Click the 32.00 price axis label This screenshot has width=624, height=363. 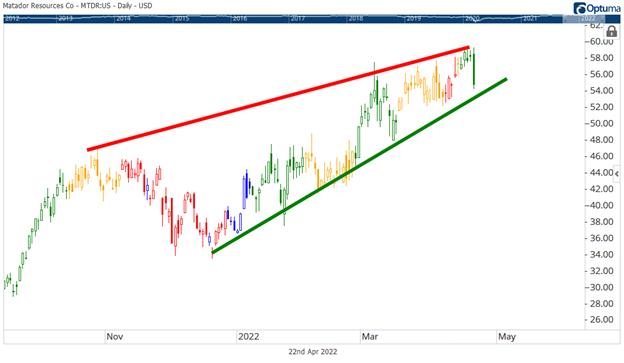601,271
